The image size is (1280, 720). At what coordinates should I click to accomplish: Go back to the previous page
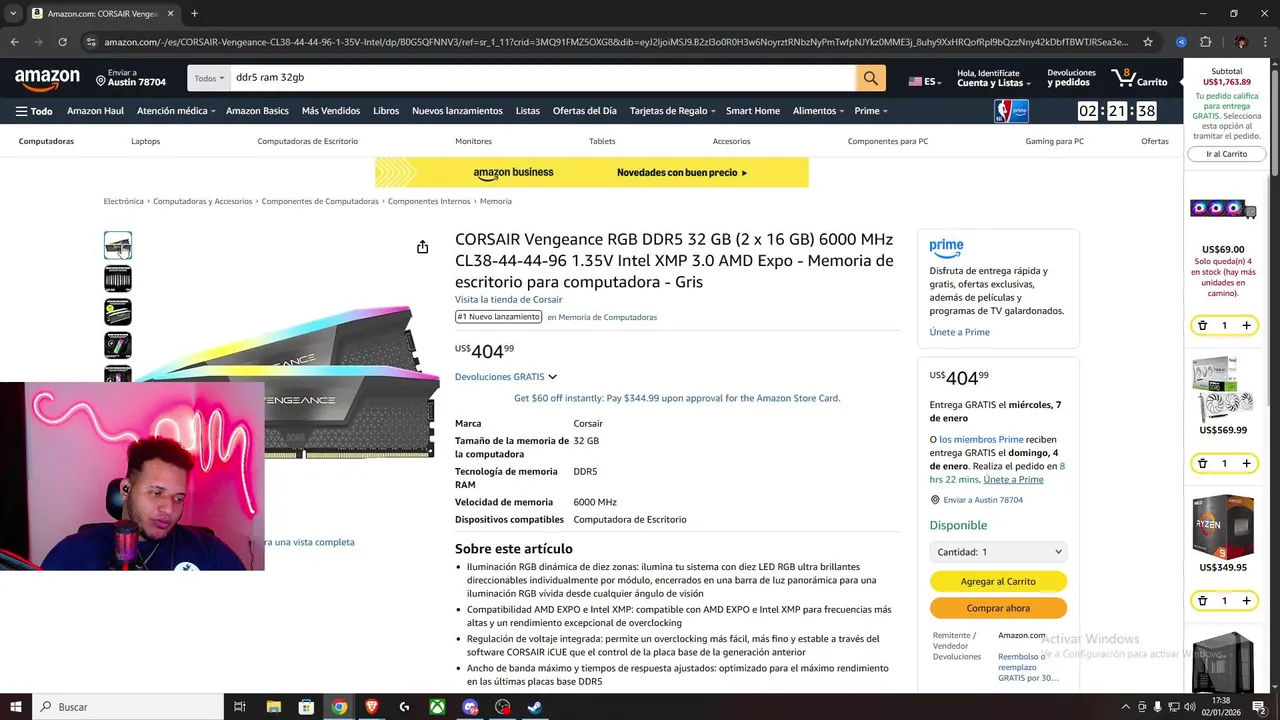pos(14,42)
